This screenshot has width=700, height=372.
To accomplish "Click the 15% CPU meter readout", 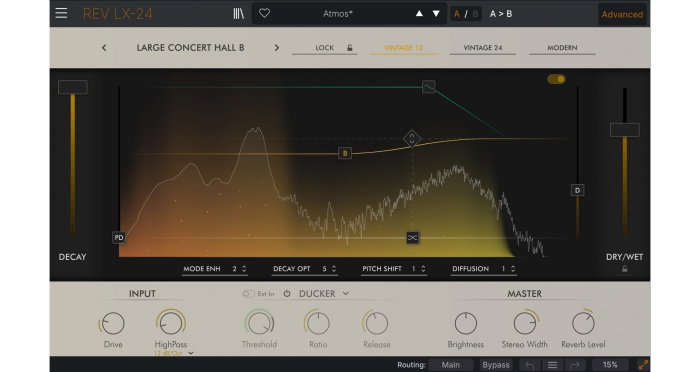I will pyautogui.click(x=610, y=365).
